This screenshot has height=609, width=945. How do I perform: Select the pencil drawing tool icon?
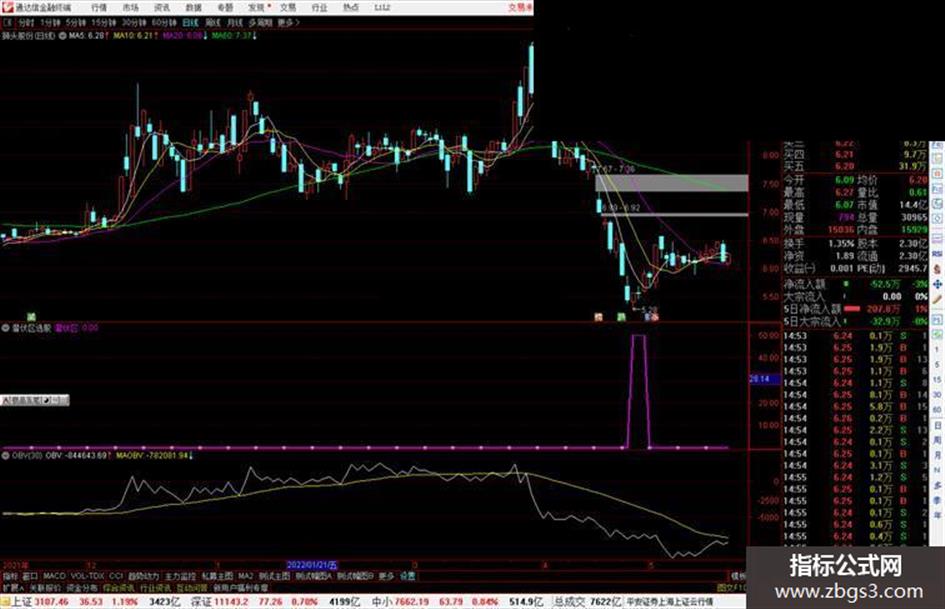coord(937,299)
